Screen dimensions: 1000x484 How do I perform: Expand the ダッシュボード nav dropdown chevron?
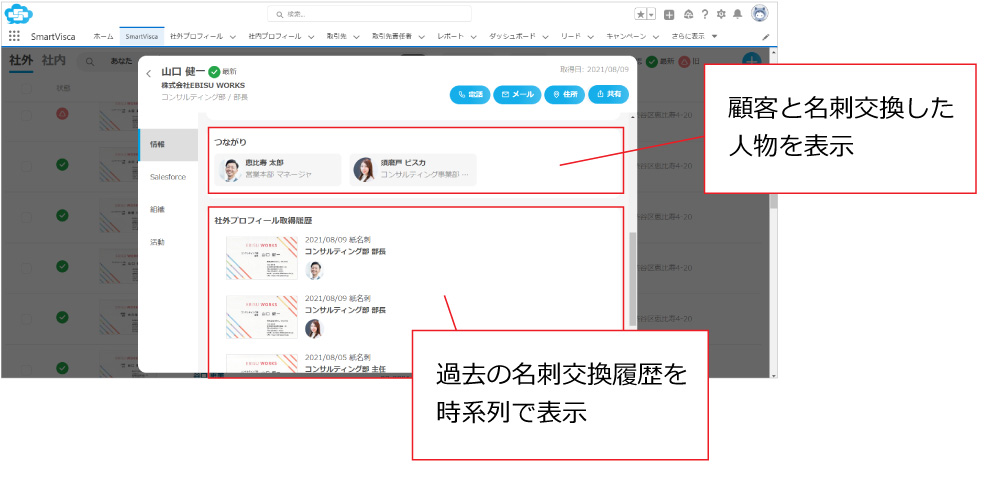(x=545, y=37)
